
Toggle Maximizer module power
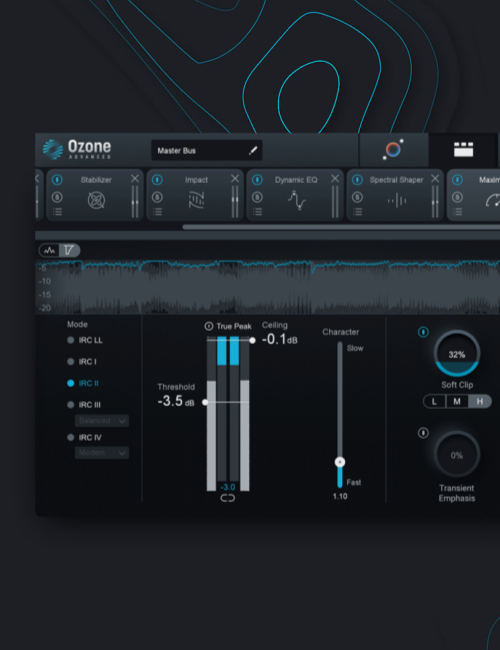pos(457,179)
